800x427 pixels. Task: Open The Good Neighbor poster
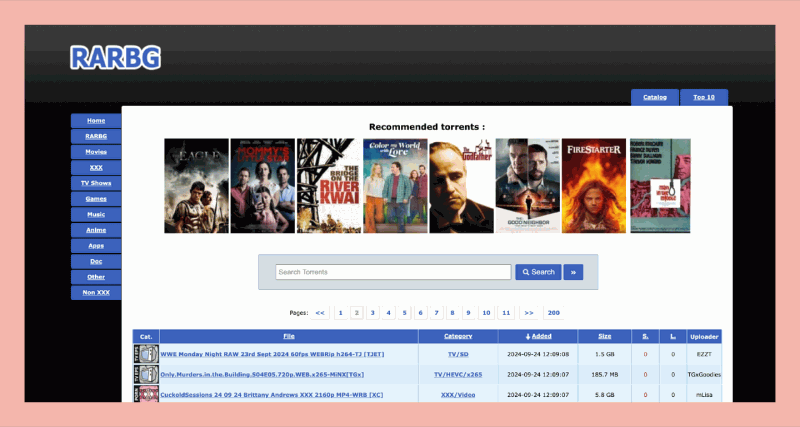[x=528, y=186]
